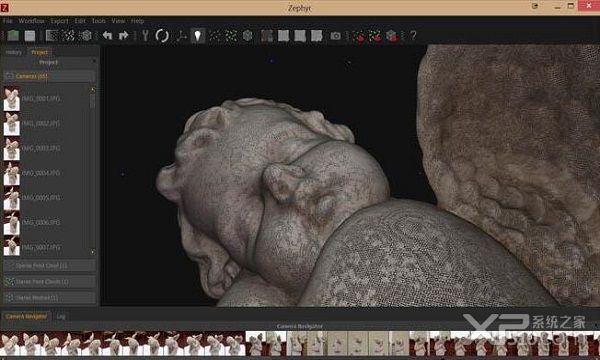Open the View menu
This screenshot has height=360, width=600.
pyautogui.click(x=118, y=21)
